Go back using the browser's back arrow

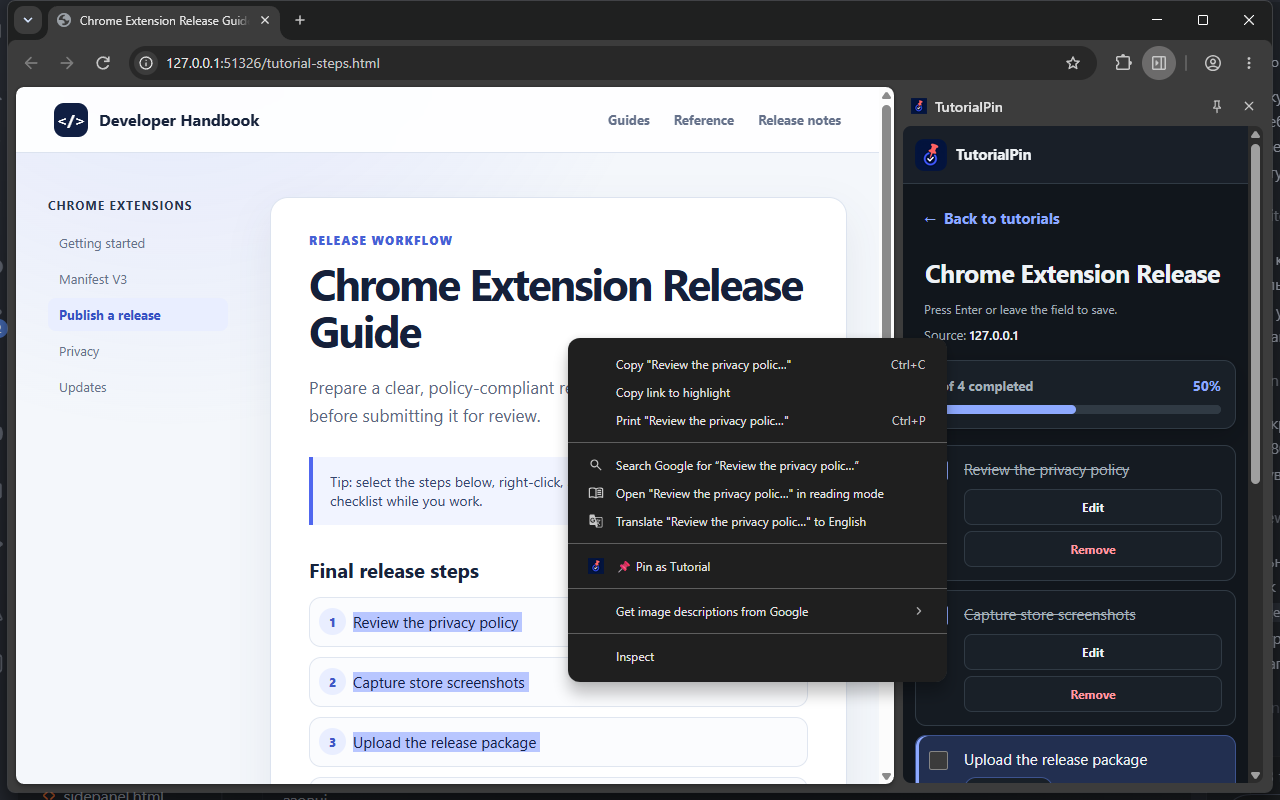(31, 63)
